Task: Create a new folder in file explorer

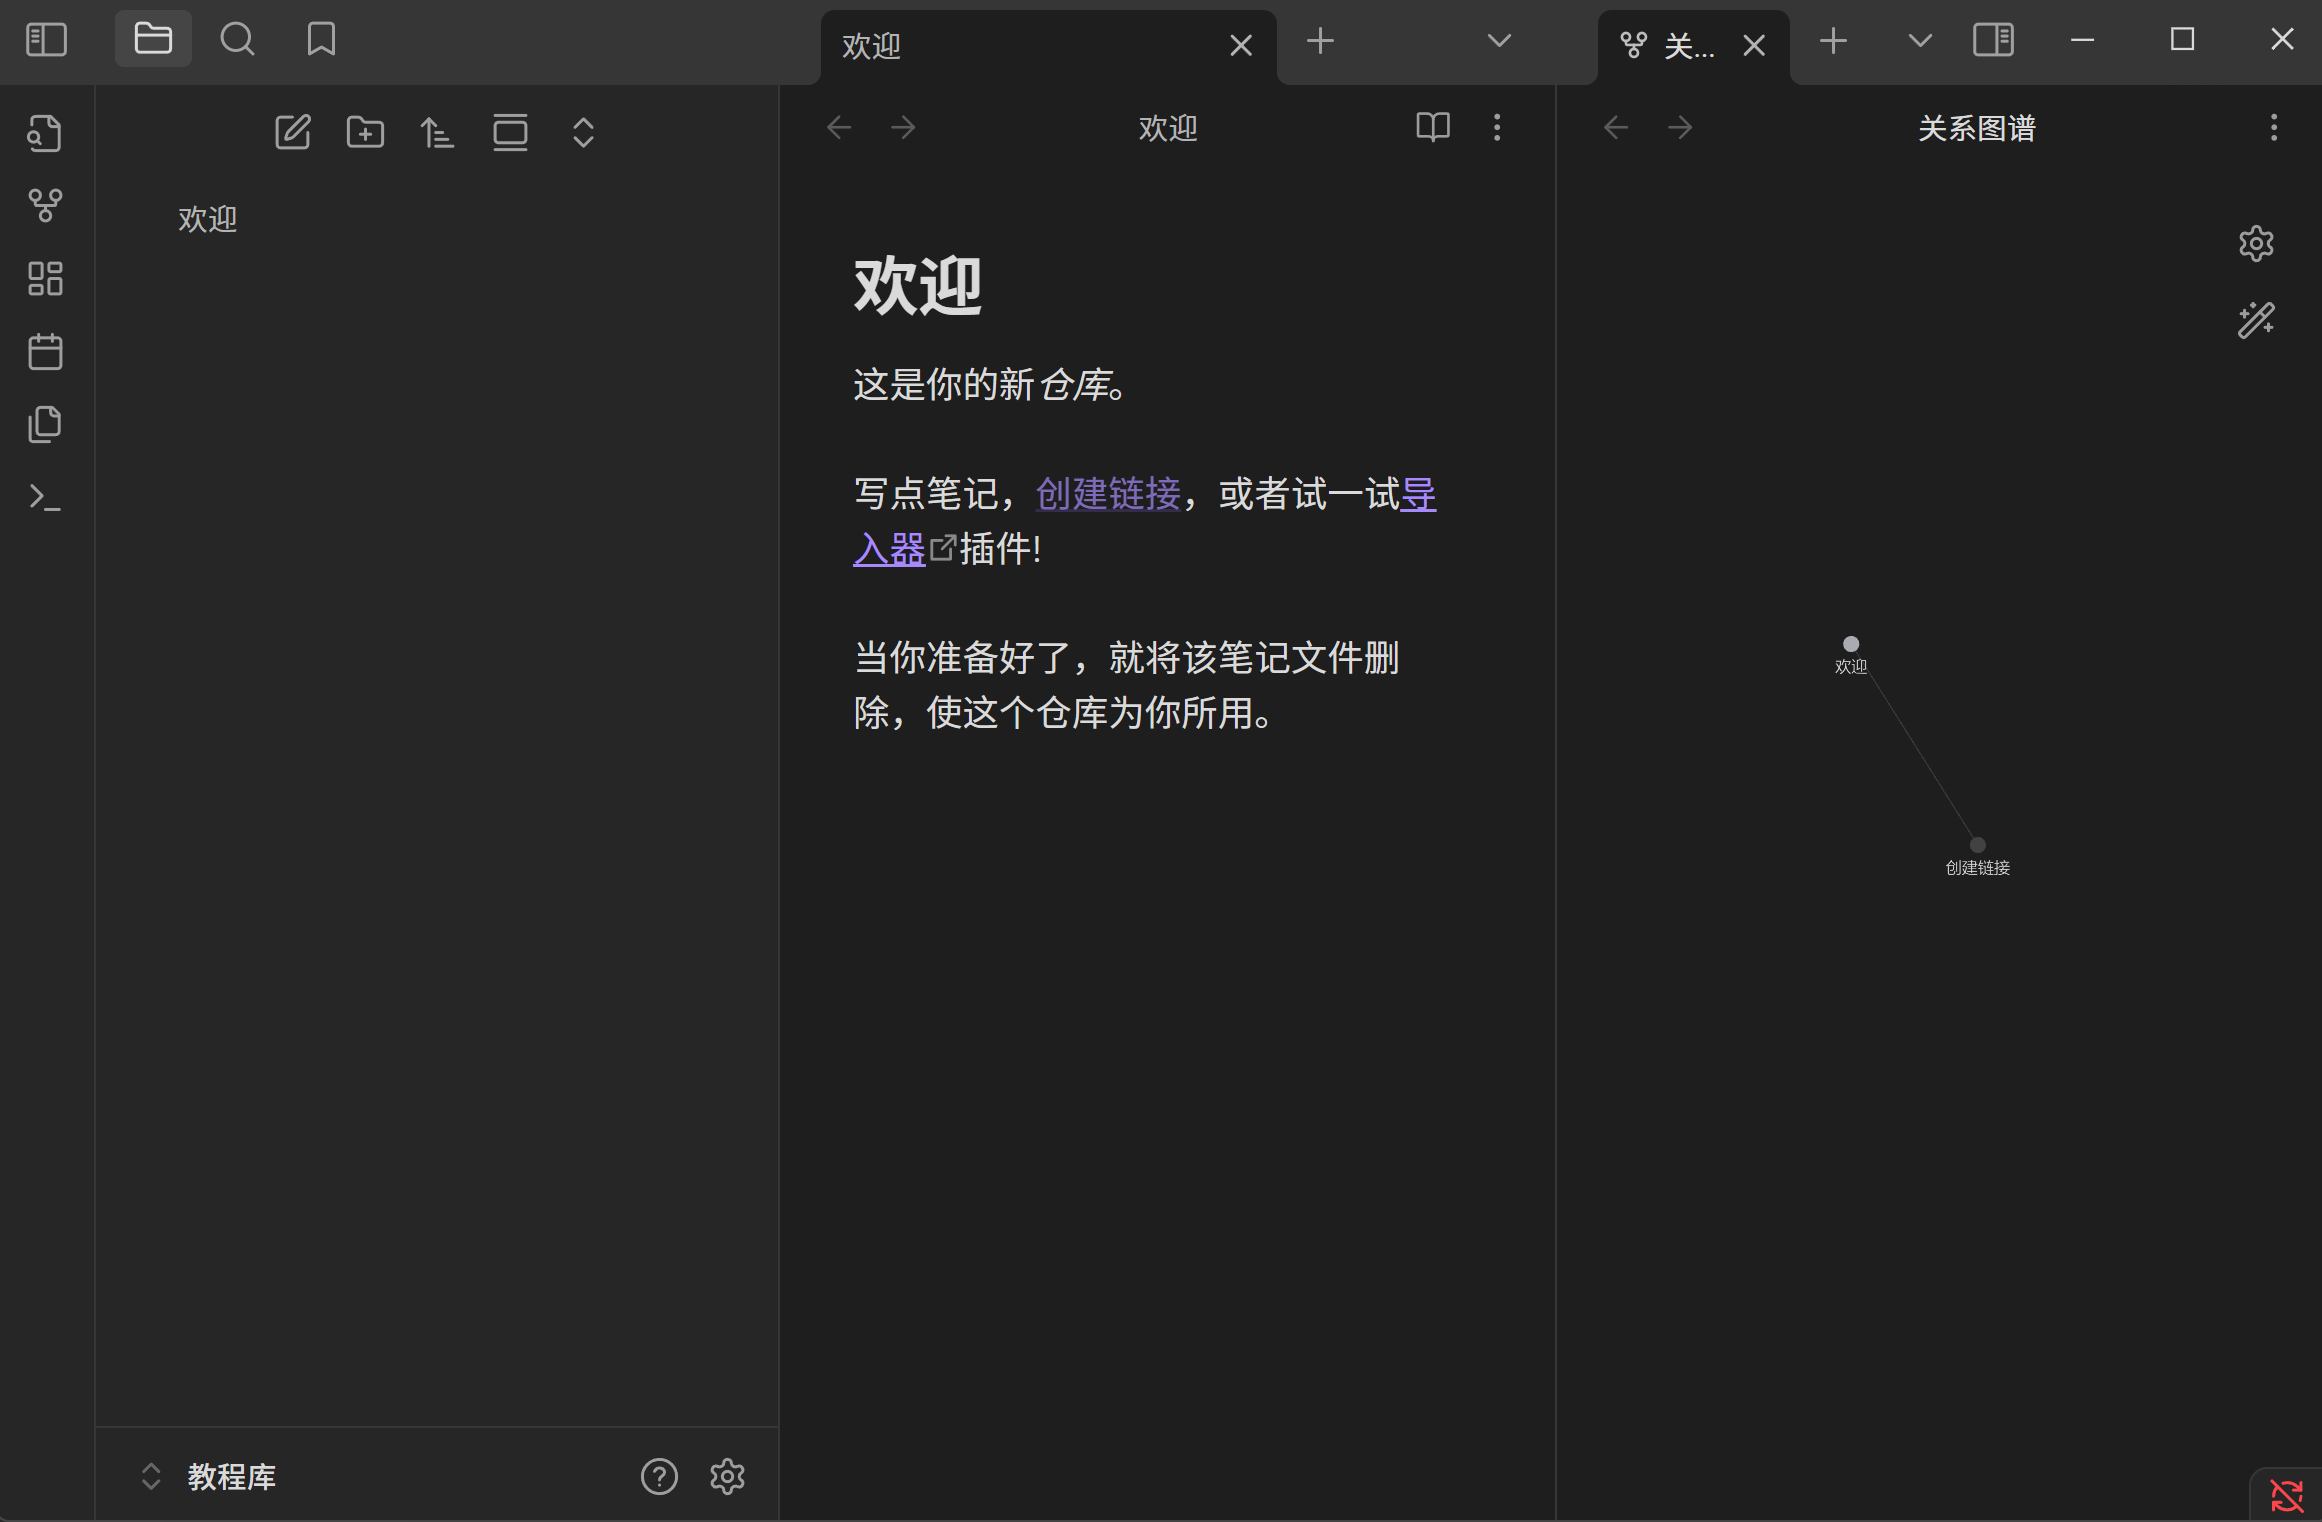Action: click(365, 132)
